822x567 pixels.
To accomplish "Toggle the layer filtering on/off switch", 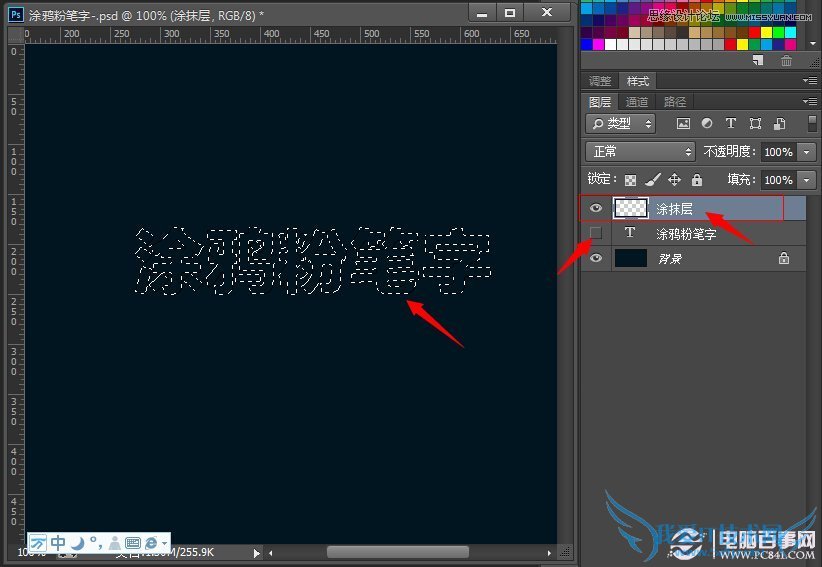I will tap(812, 124).
